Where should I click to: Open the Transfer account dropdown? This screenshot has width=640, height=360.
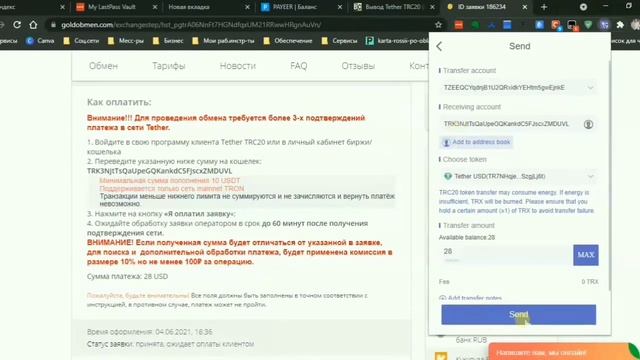518,87
